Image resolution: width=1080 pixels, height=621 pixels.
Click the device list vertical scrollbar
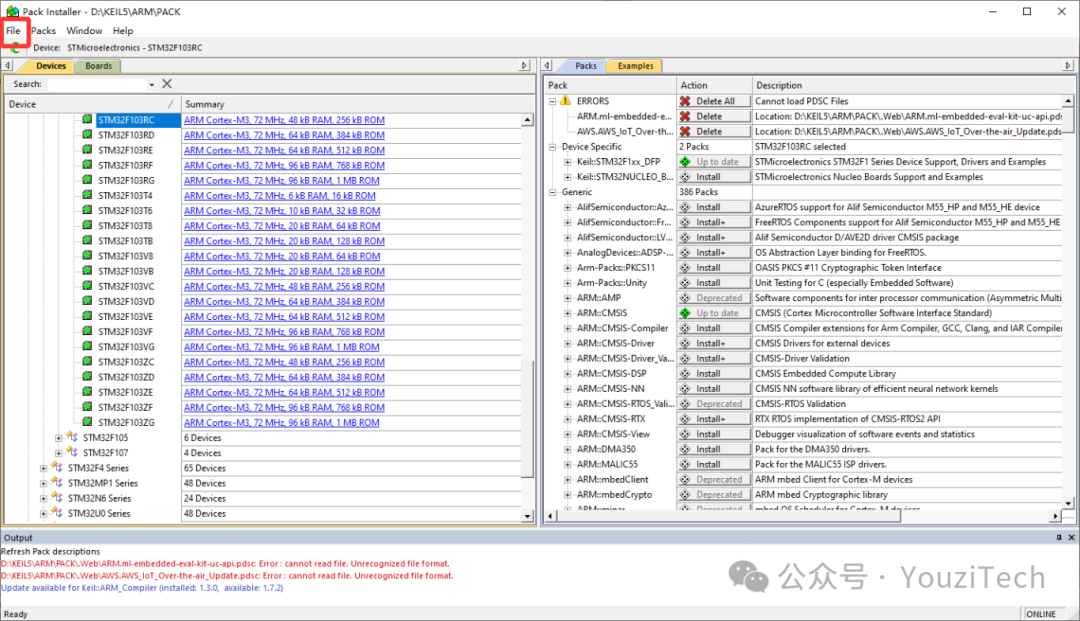point(527,419)
